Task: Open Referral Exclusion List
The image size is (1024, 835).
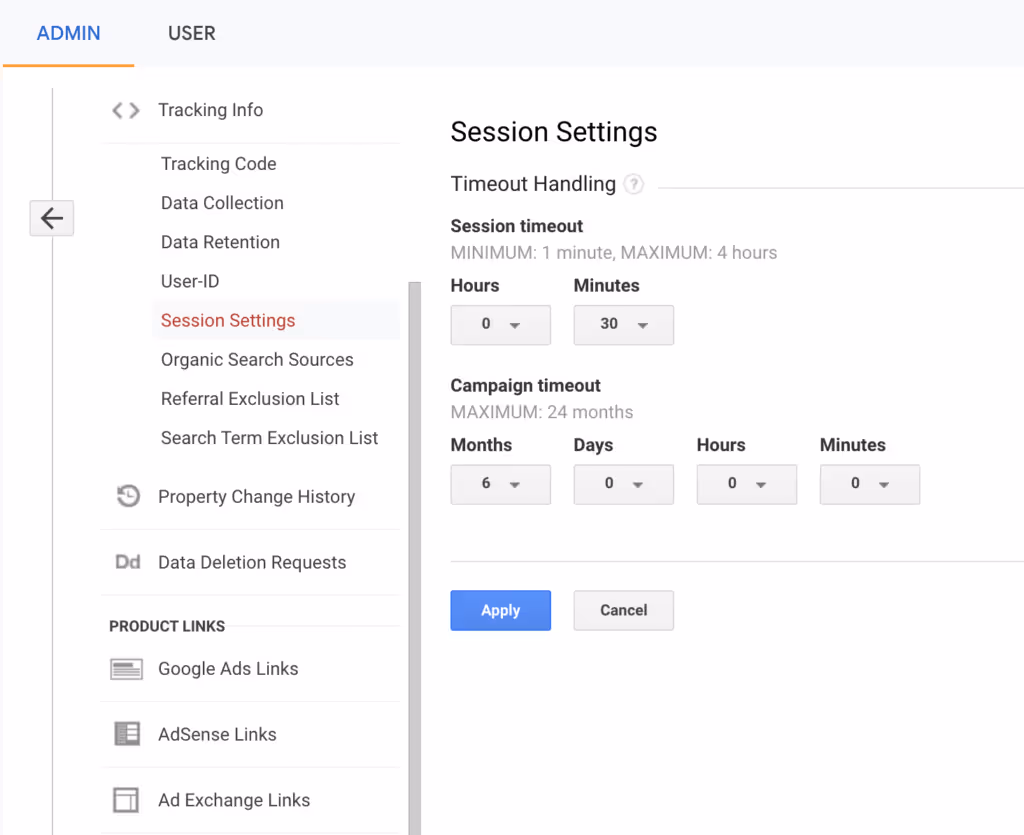Action: click(250, 399)
